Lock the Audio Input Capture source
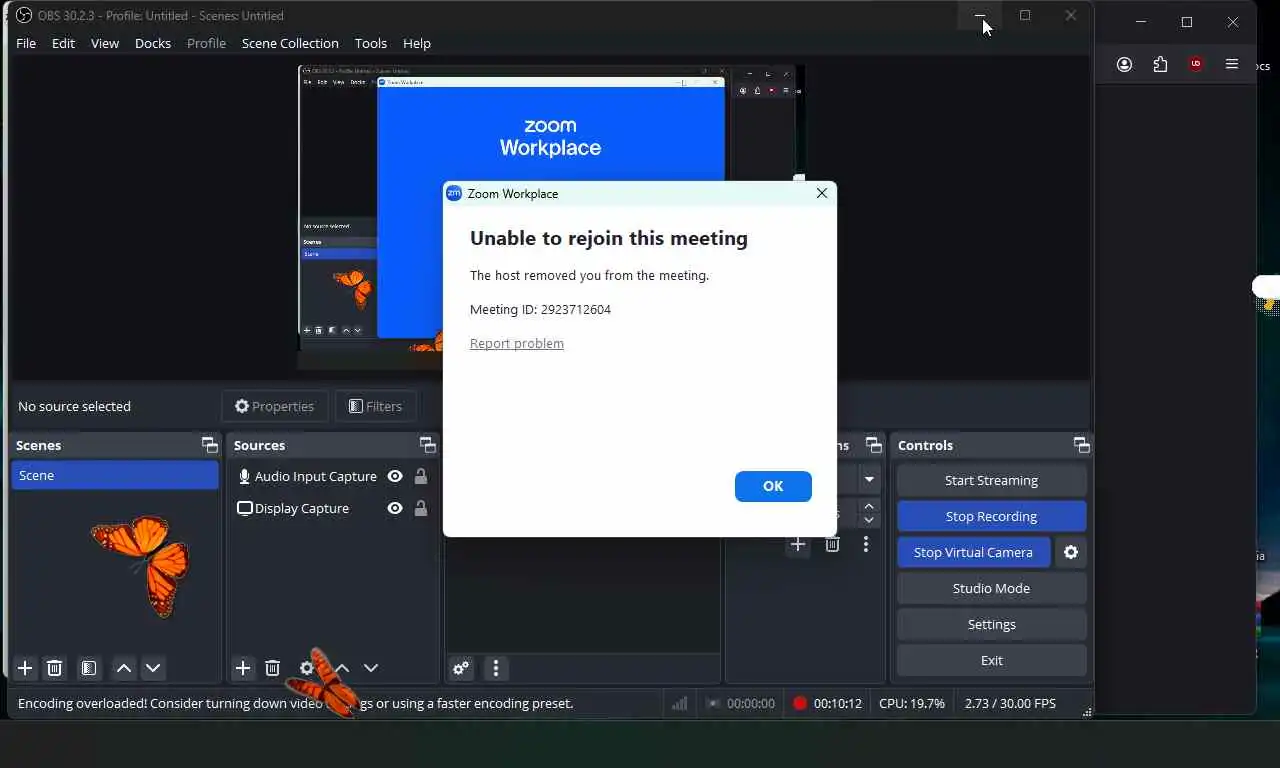The height and width of the screenshot is (768, 1280). (x=421, y=477)
